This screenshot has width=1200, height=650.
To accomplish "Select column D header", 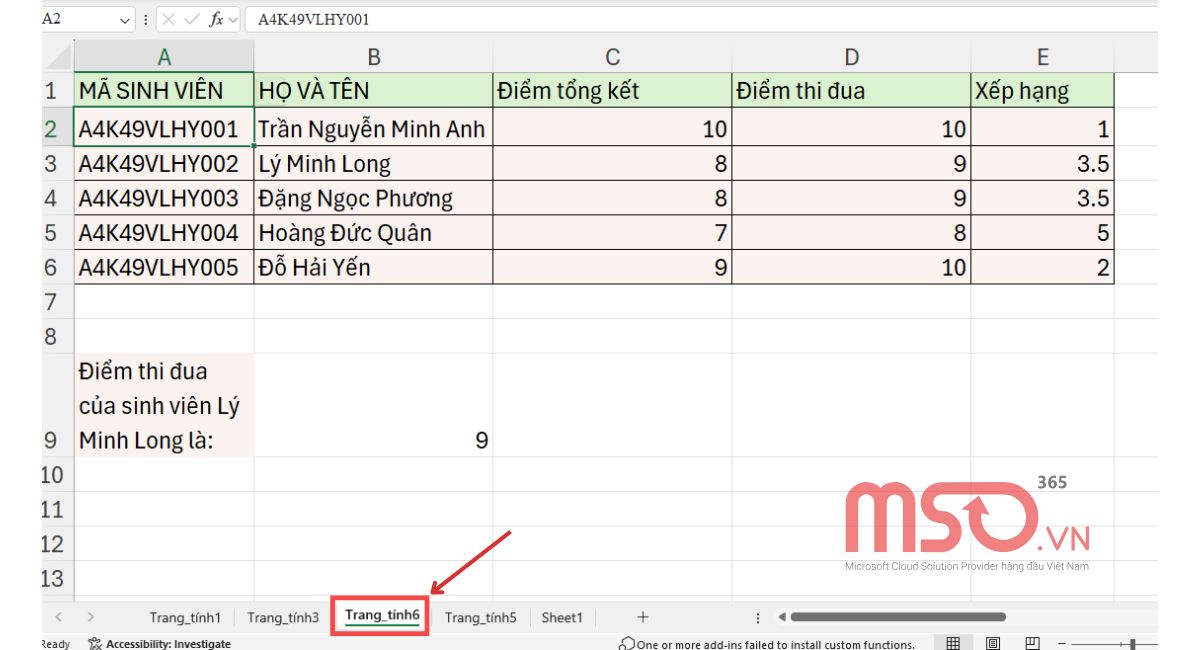I will pos(851,56).
